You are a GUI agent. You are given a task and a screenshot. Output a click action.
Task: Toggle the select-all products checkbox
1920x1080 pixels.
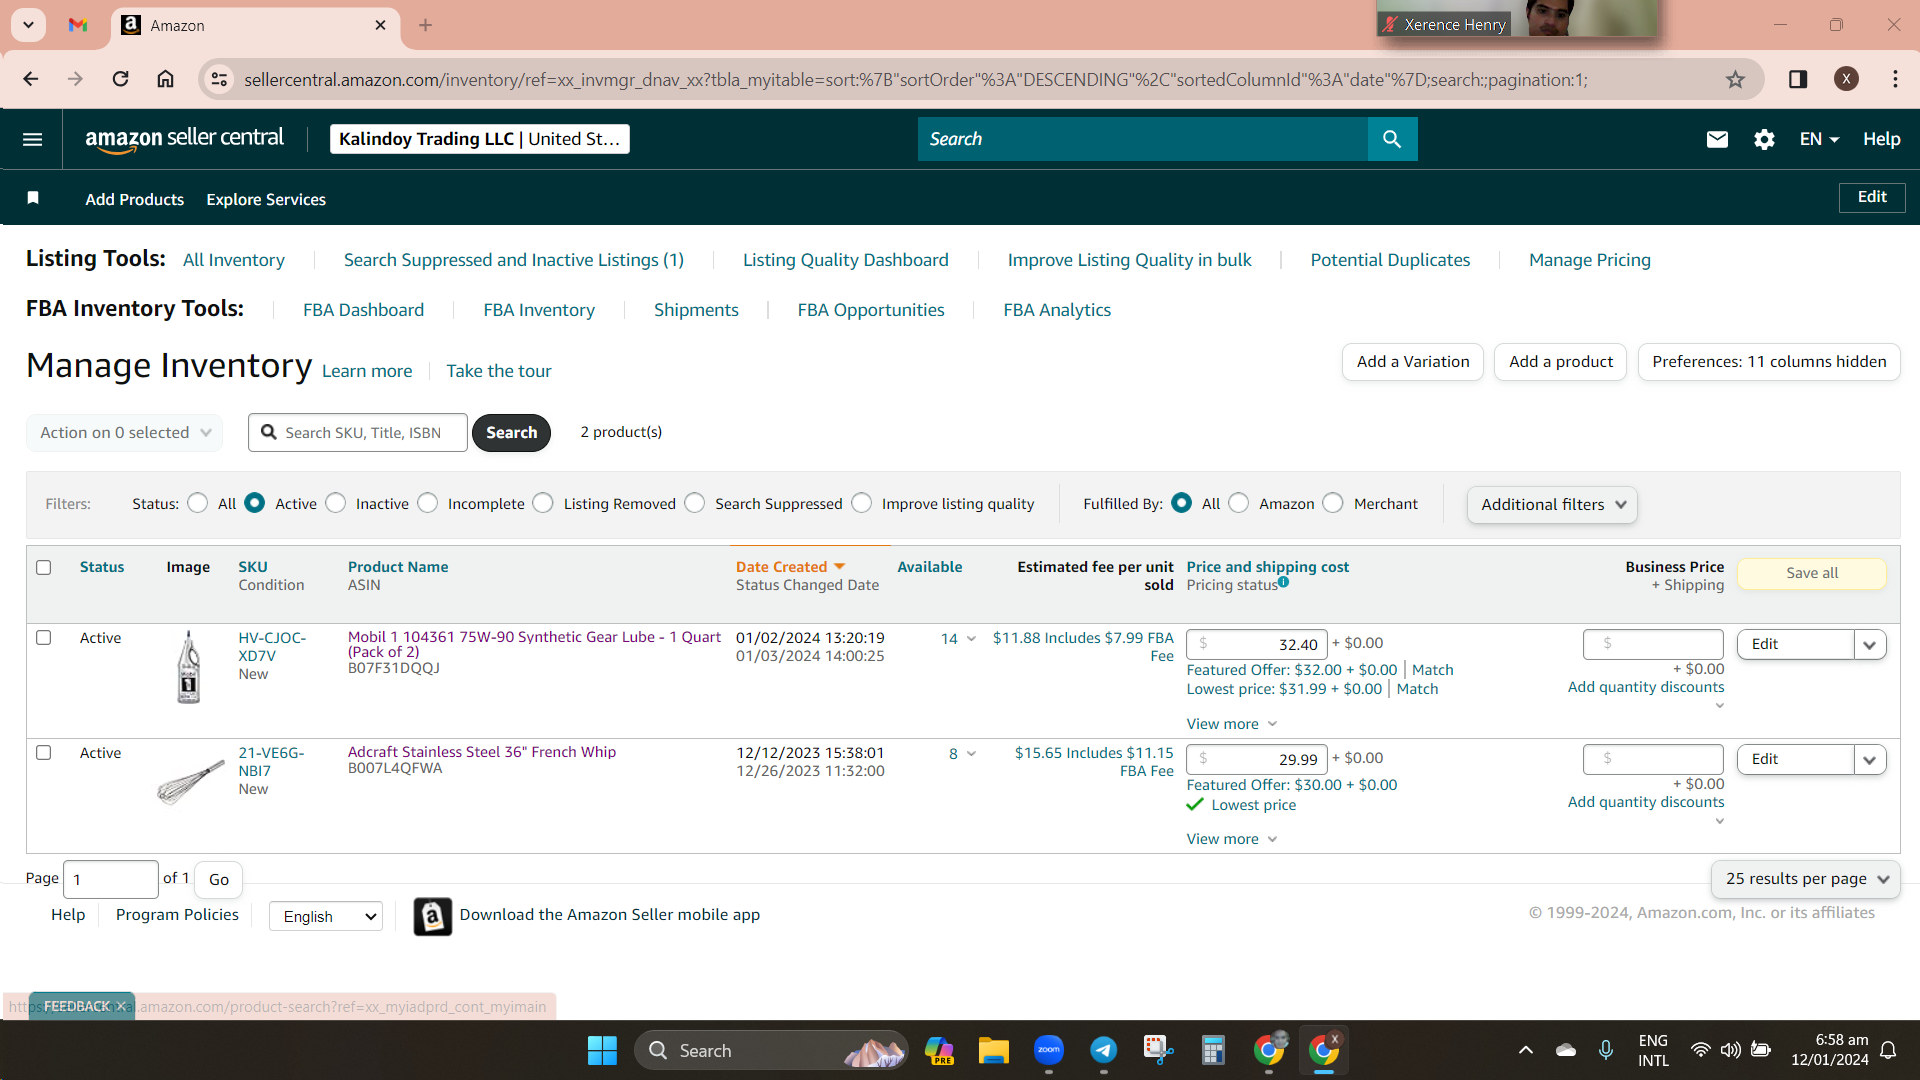43,567
